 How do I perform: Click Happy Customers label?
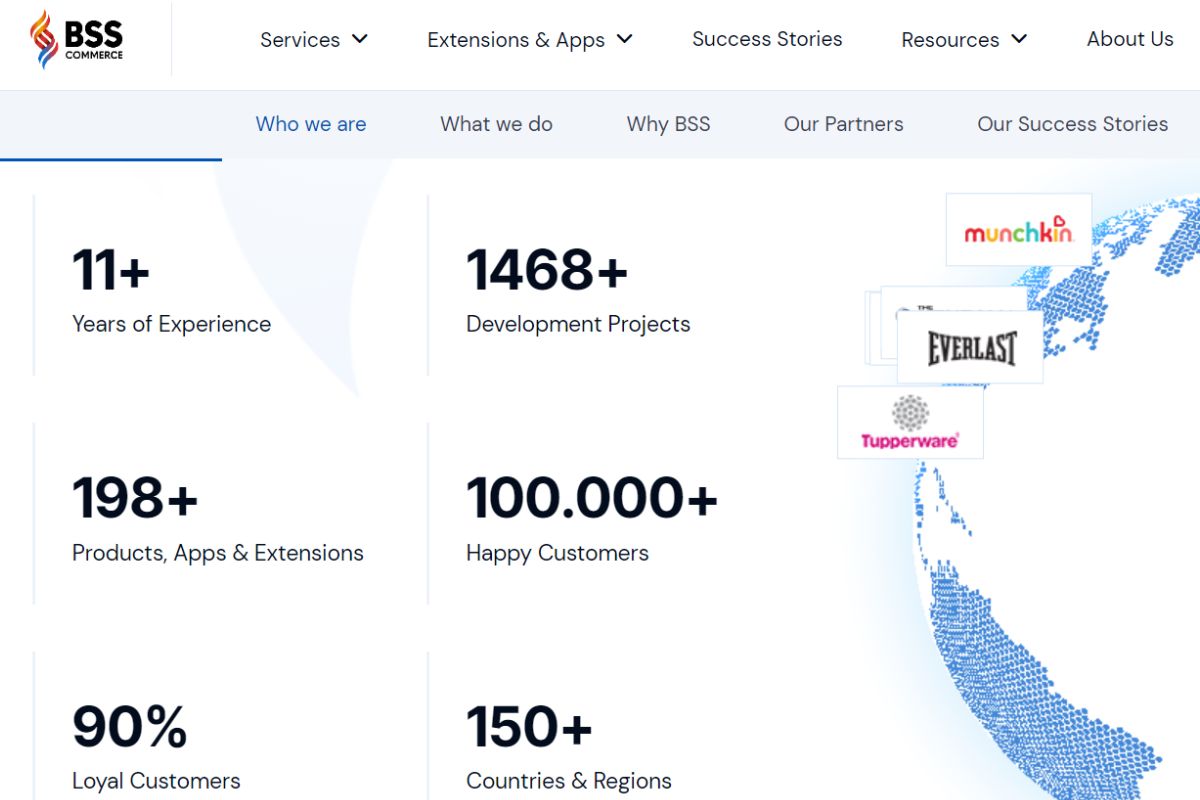point(557,553)
